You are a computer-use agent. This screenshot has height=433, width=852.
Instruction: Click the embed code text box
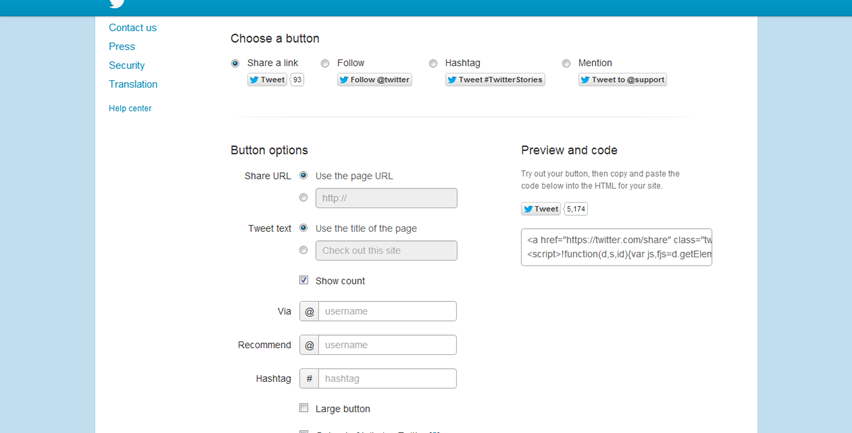(616, 247)
